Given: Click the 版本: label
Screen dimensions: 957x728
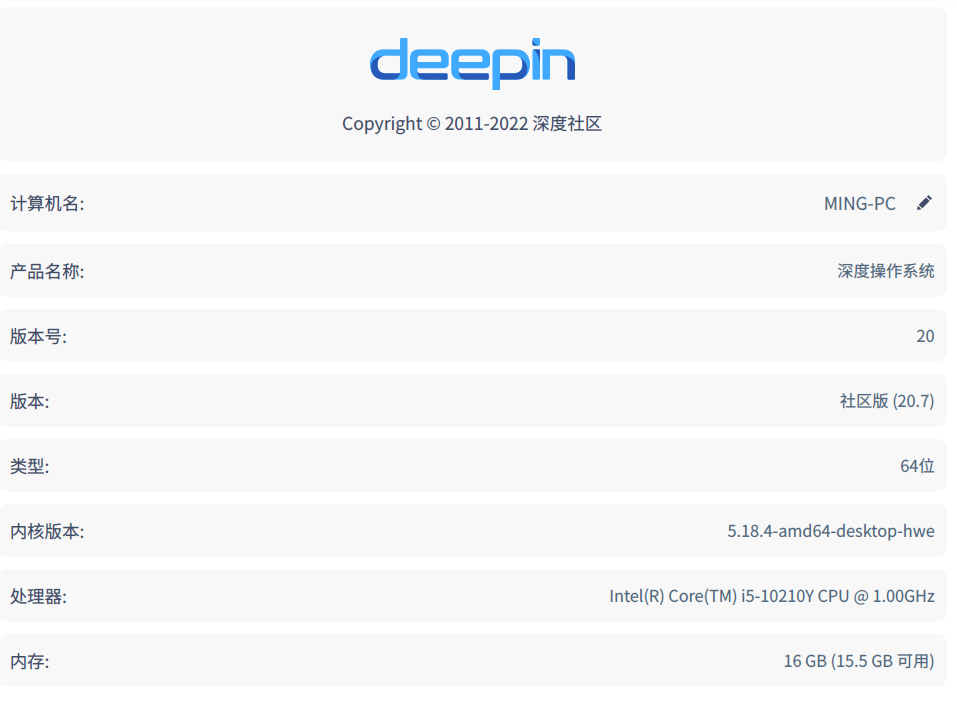Looking at the screenshot, I should 29,402.
